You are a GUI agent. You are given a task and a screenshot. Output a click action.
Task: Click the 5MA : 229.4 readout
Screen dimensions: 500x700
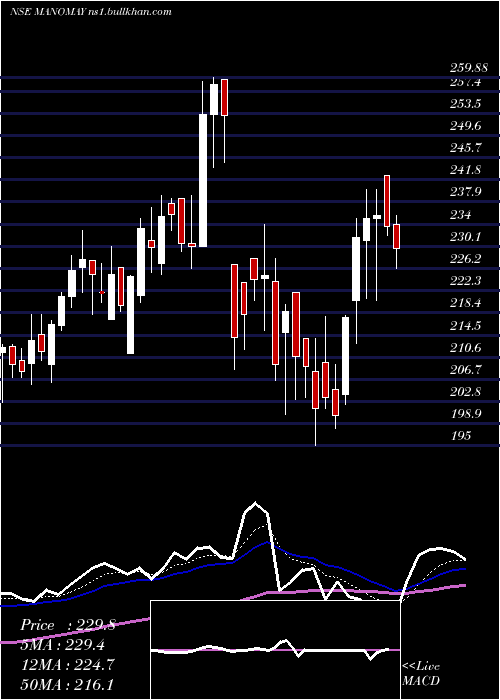(x=65, y=645)
